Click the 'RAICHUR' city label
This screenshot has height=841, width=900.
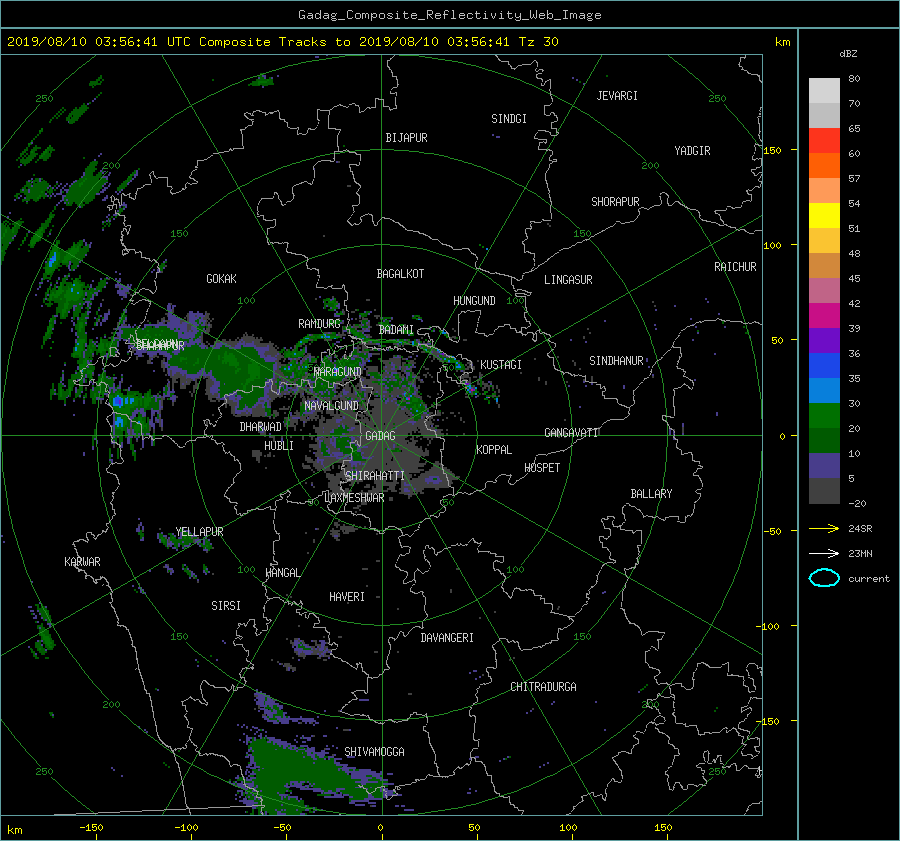[x=735, y=267]
